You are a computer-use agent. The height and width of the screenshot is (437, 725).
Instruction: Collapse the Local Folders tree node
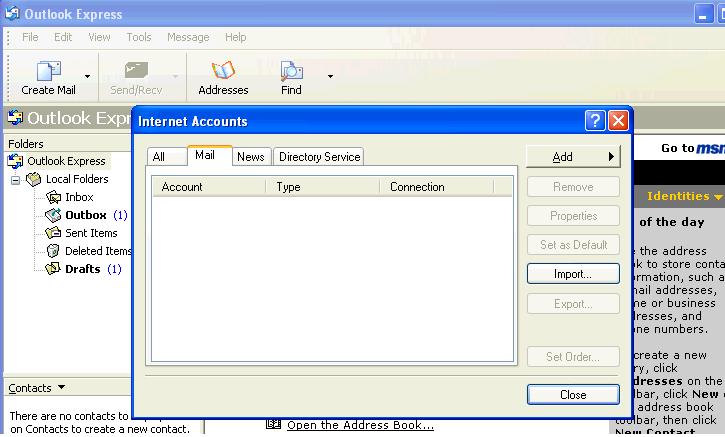pyautogui.click(x=16, y=180)
